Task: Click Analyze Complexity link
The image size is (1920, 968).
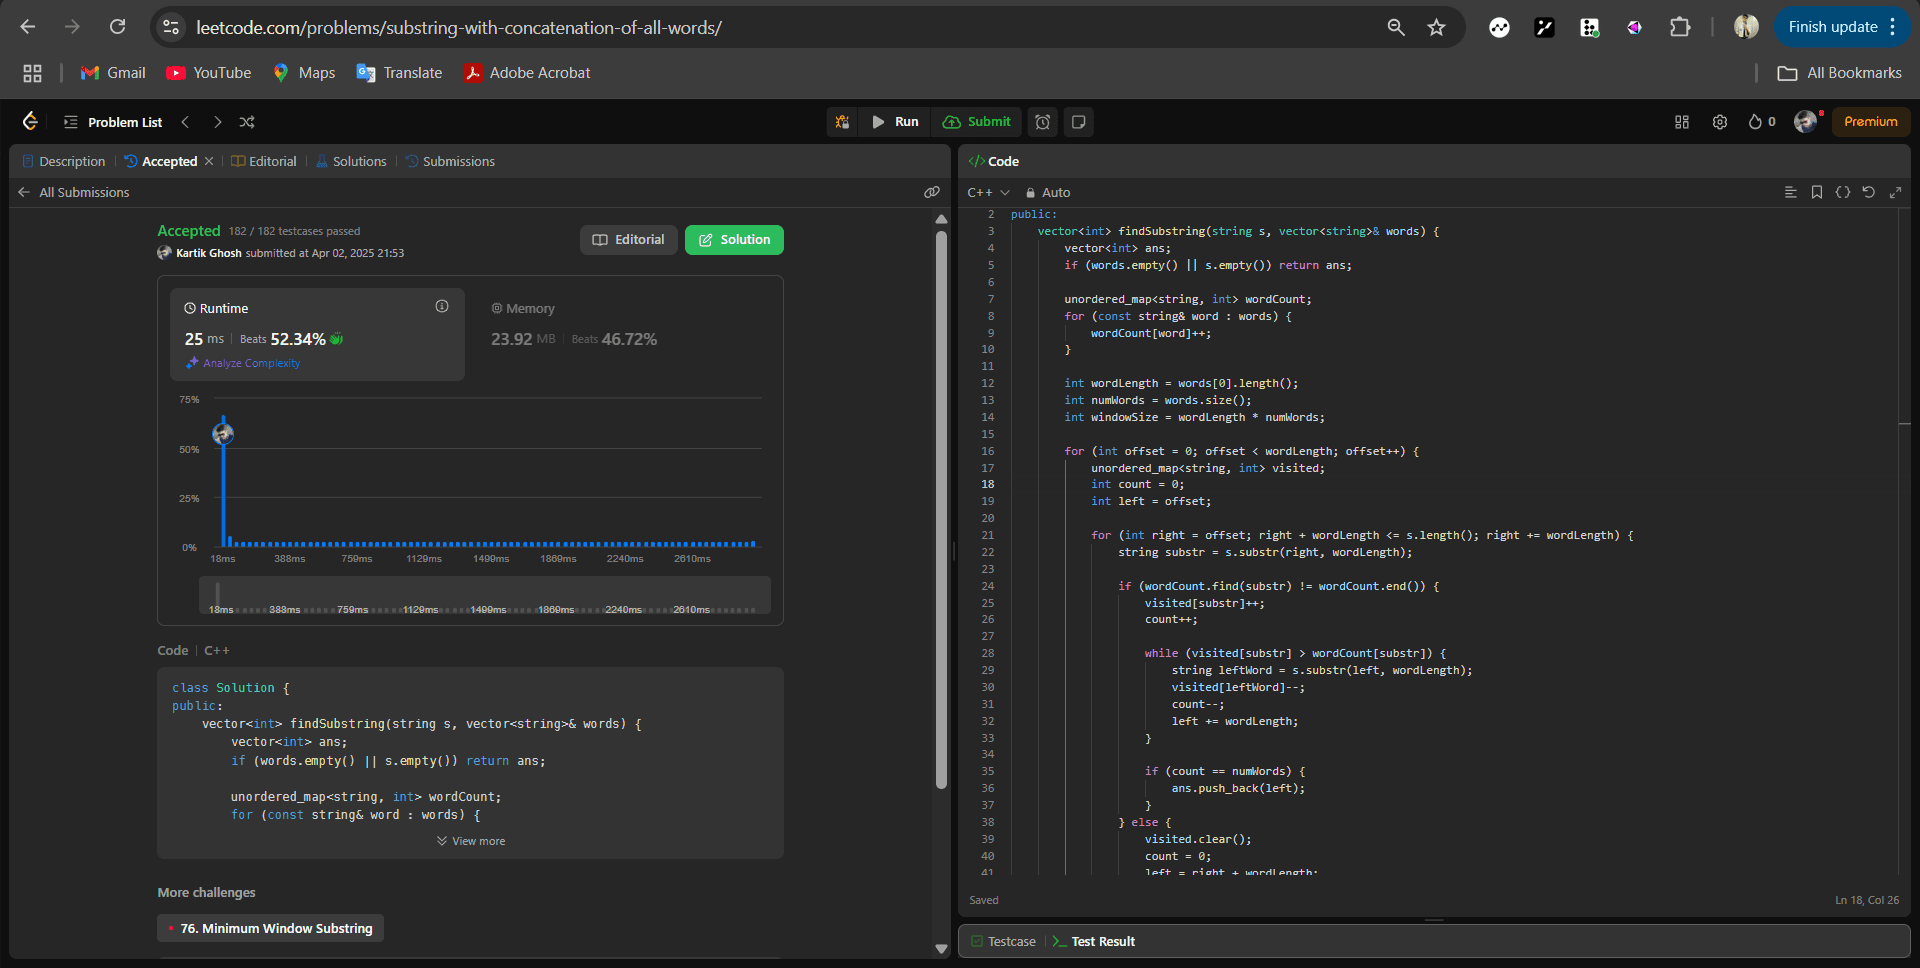Action: click(x=243, y=363)
